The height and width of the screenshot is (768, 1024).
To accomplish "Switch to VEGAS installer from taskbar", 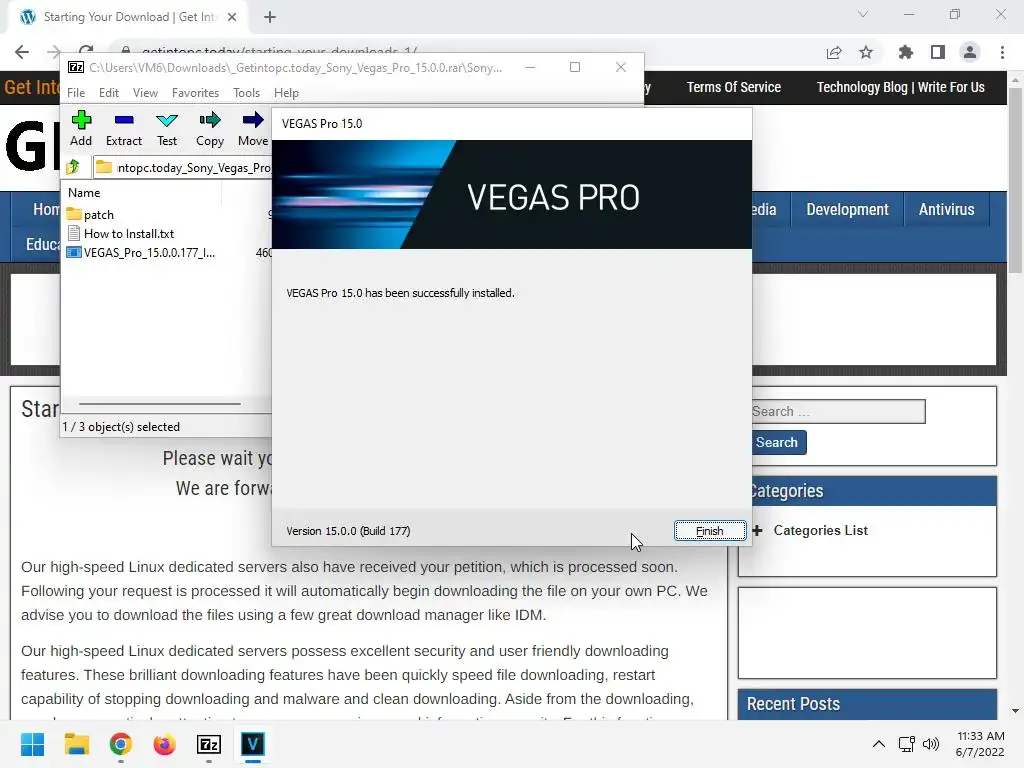I will pyautogui.click(x=253, y=744).
